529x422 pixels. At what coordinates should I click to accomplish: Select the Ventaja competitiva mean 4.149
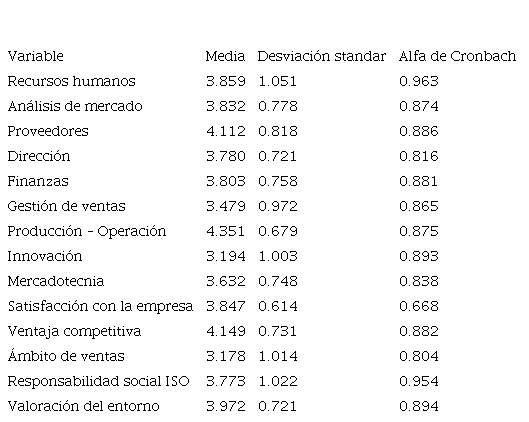pos(226,331)
